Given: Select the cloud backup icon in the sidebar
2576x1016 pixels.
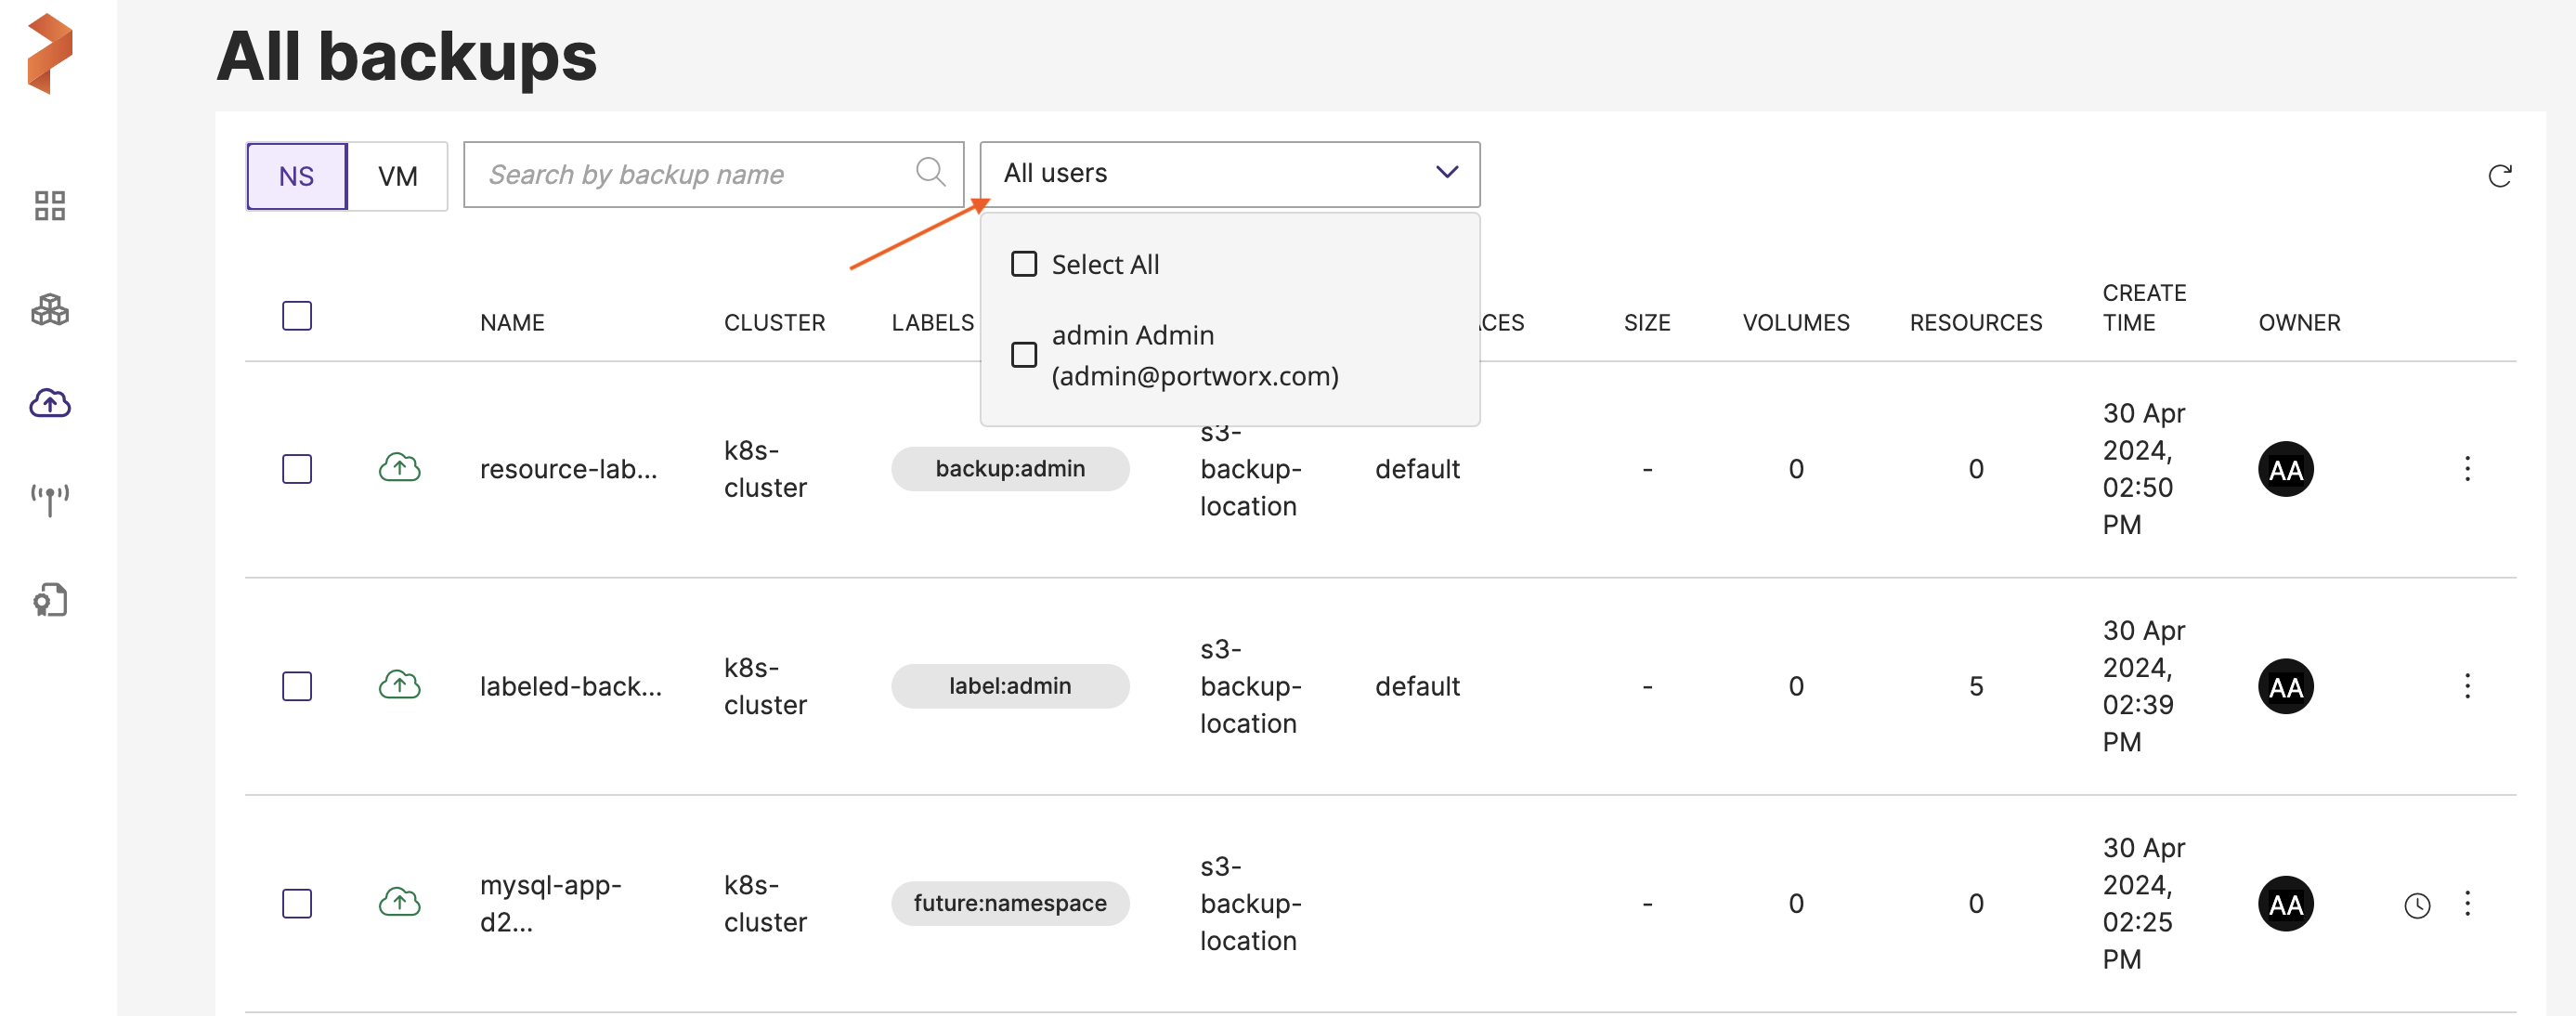Looking at the screenshot, I should (49, 403).
